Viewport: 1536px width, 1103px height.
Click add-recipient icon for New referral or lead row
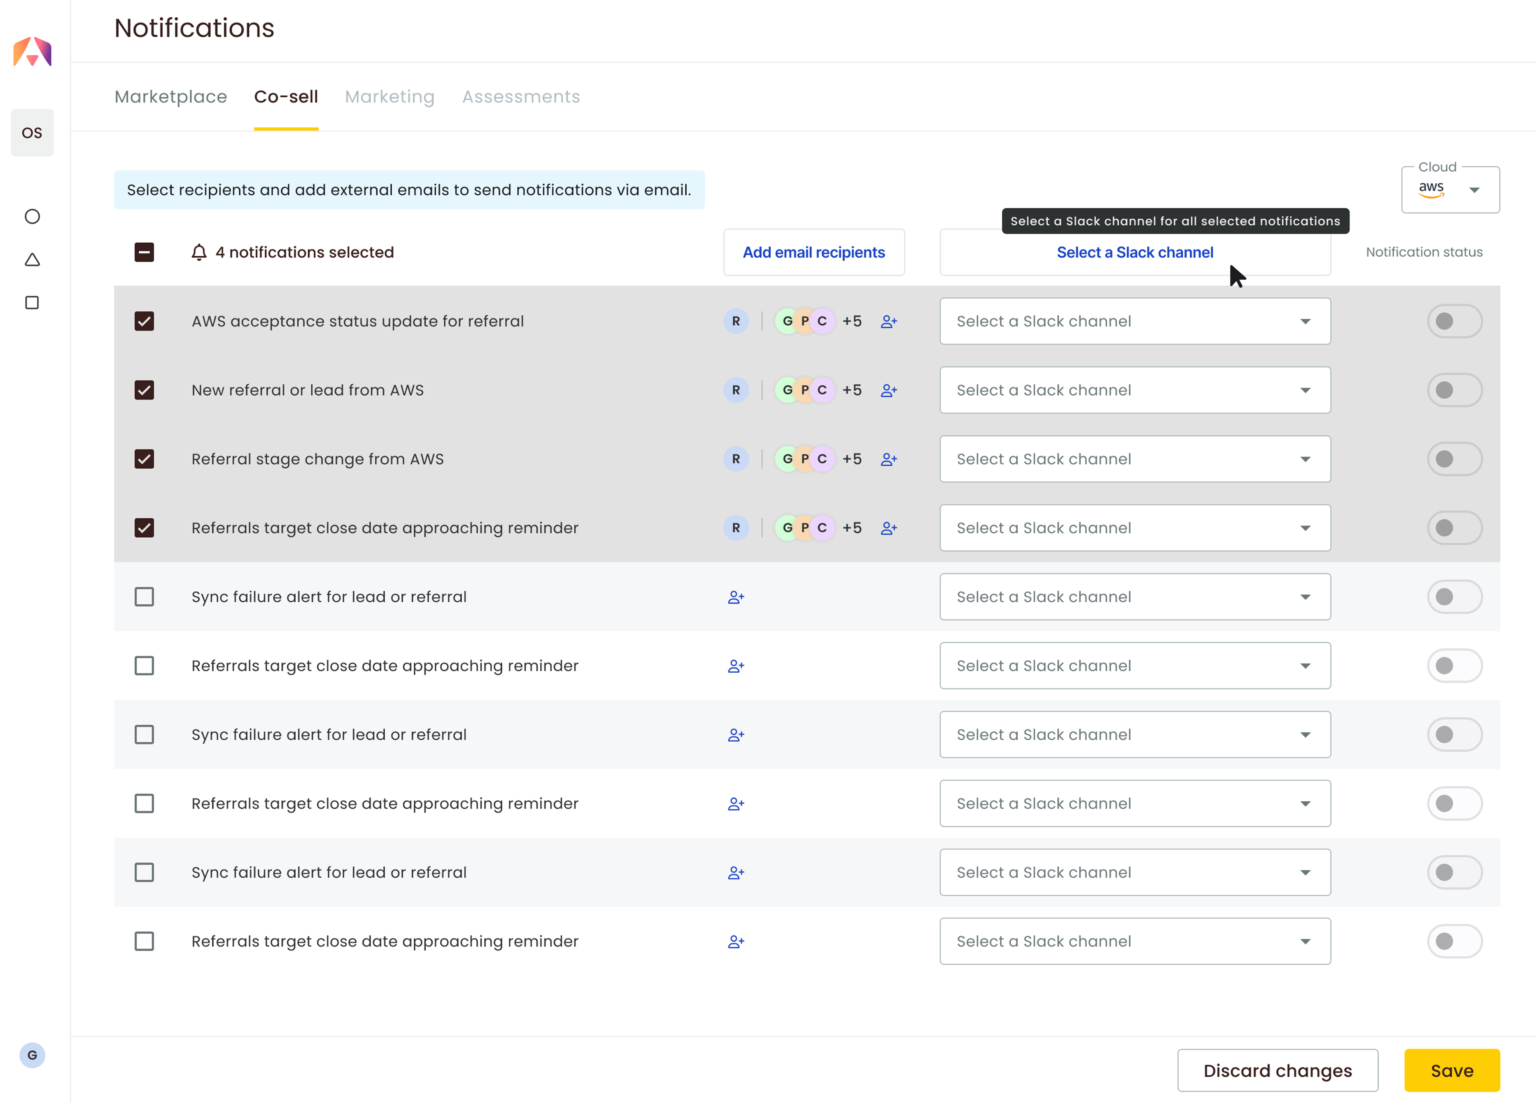889,391
